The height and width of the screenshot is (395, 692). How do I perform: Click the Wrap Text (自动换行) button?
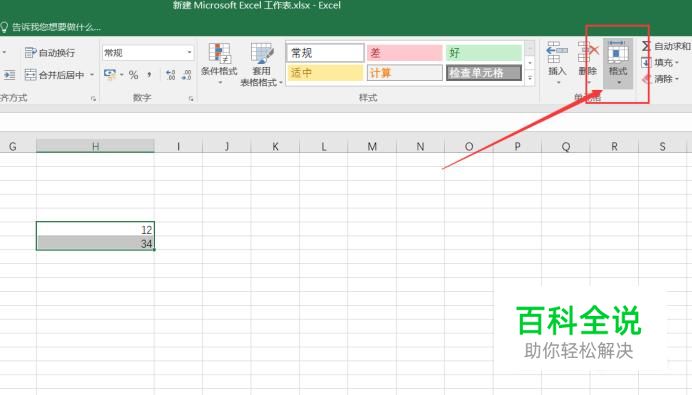[50, 53]
